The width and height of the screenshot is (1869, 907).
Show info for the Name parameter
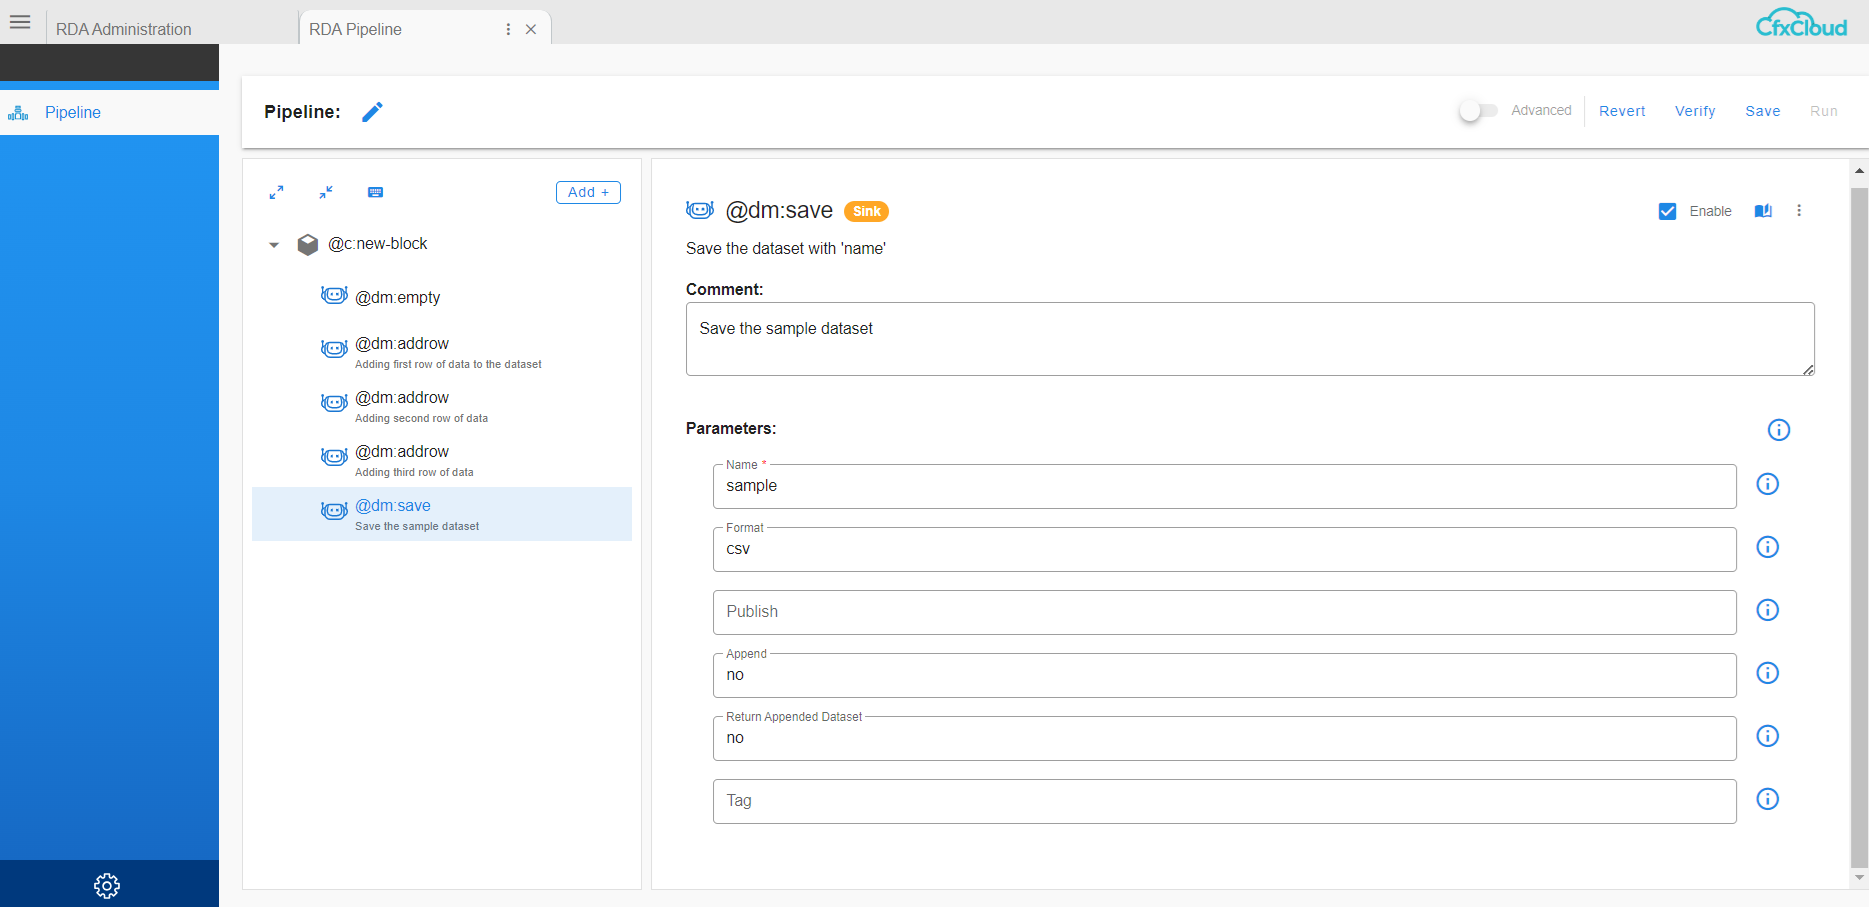pyautogui.click(x=1767, y=484)
